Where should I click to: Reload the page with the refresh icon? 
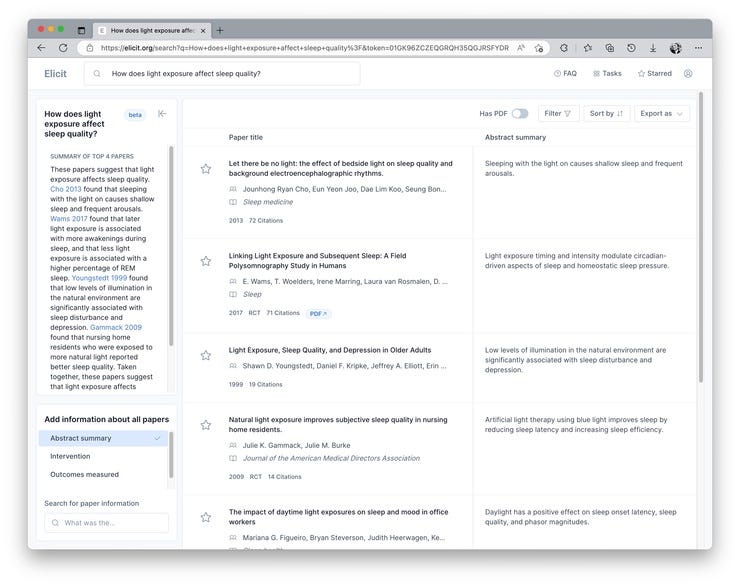63,48
